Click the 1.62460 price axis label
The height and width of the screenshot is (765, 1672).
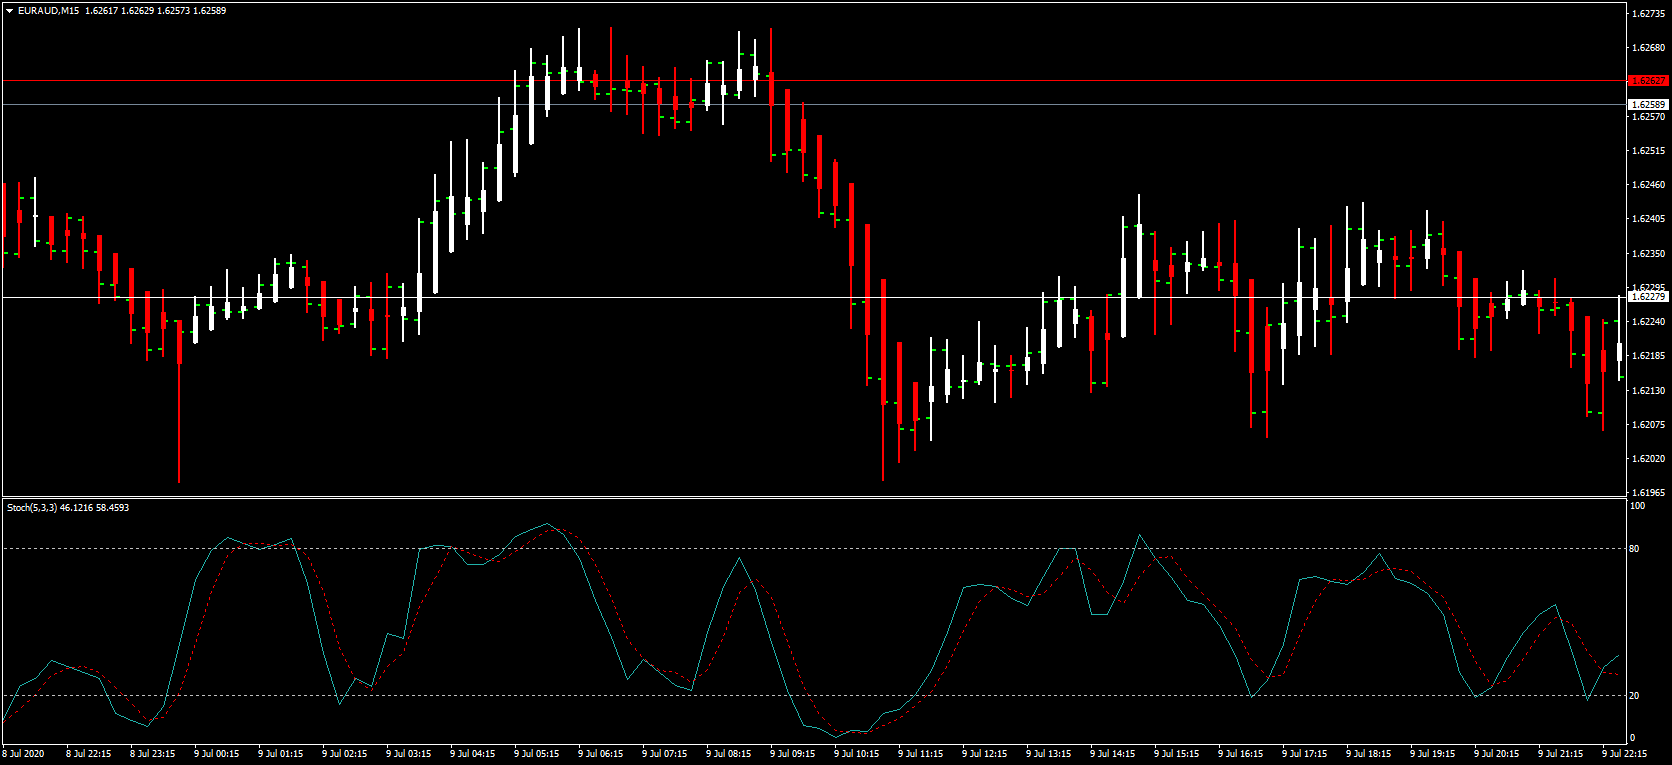1648,185
